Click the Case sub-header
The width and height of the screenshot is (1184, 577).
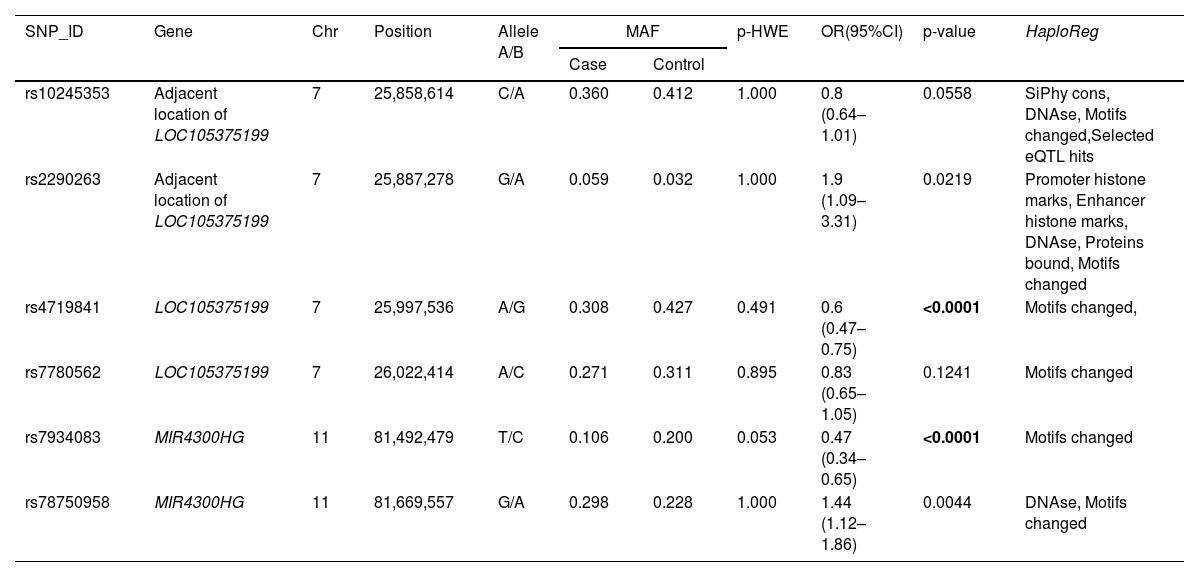click(x=588, y=65)
